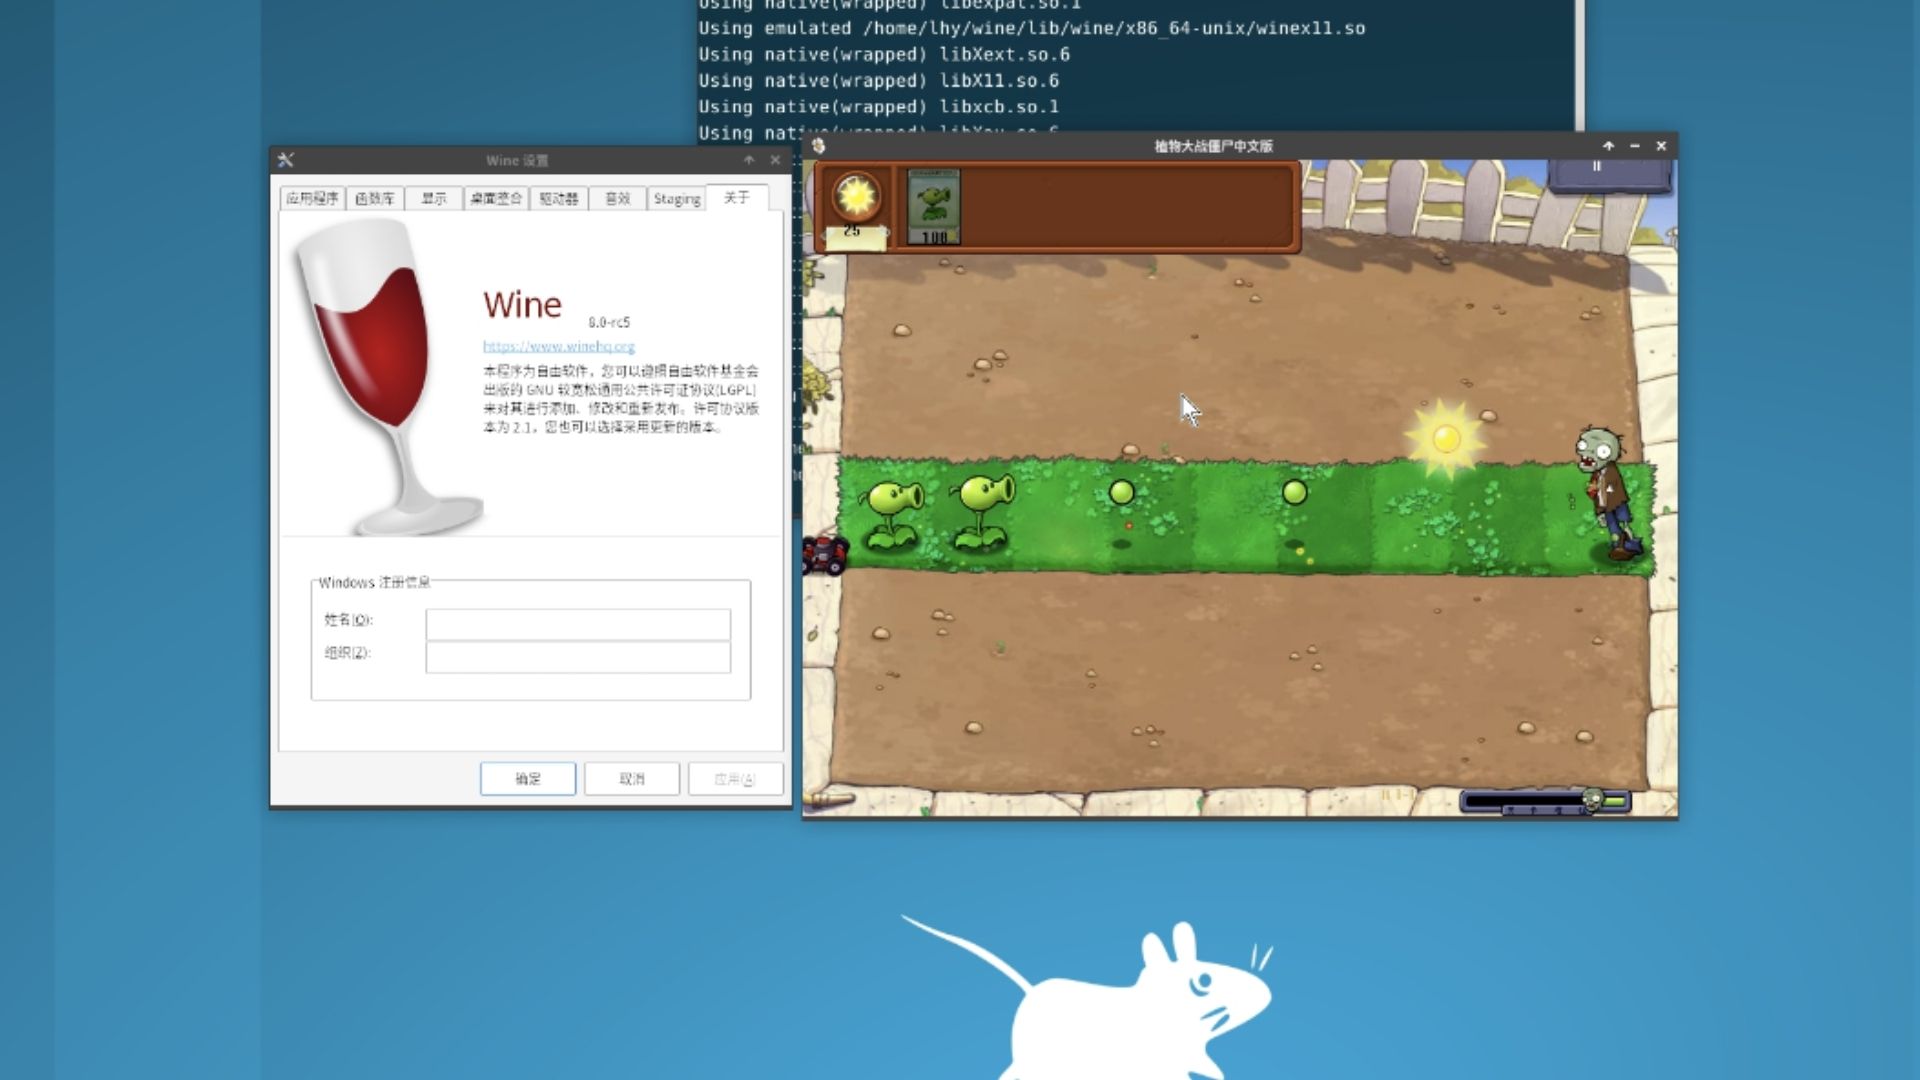Click the Wine 设置 window title text
Image resolution: width=1920 pixels, height=1080 pixels.
coord(517,160)
